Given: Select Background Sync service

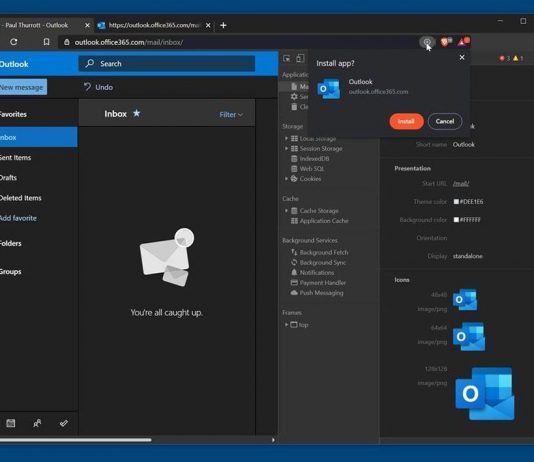Looking at the screenshot, I should coord(318,262).
